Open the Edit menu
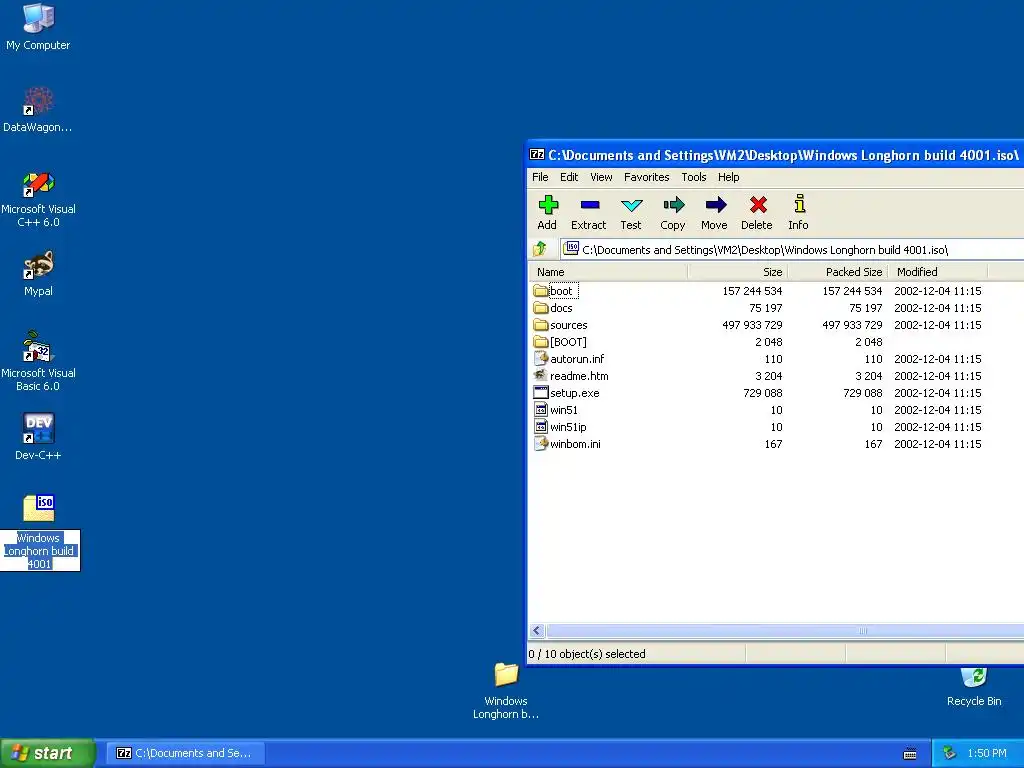1024x768 pixels. (x=569, y=177)
